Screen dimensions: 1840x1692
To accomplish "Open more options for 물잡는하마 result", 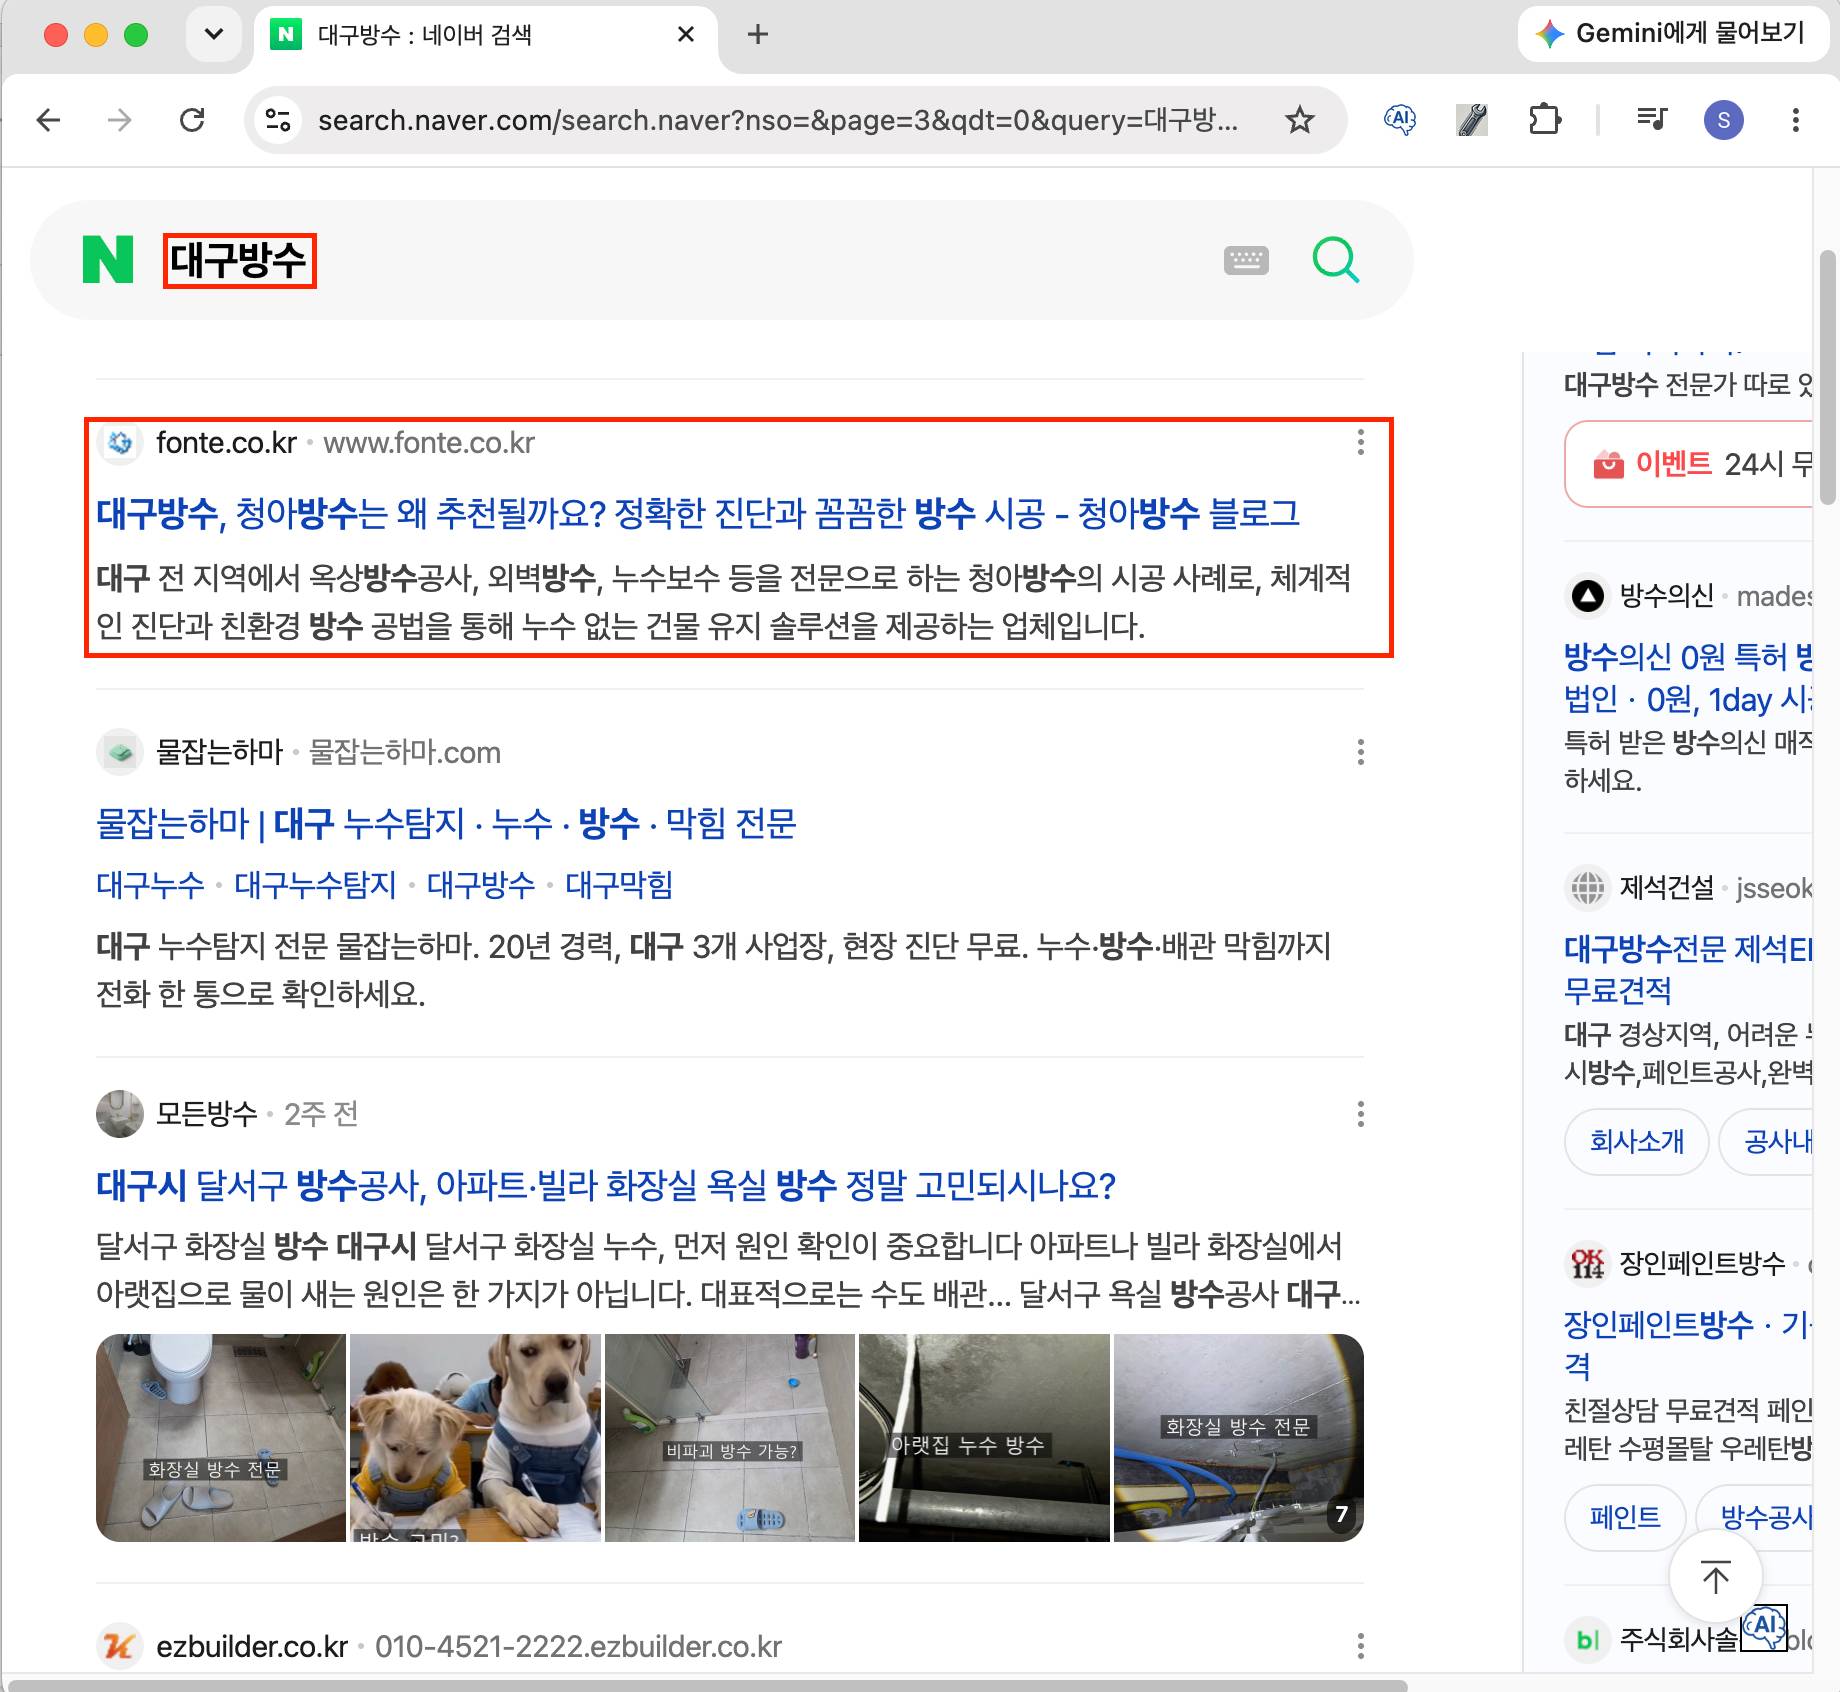I will pos(1360,752).
